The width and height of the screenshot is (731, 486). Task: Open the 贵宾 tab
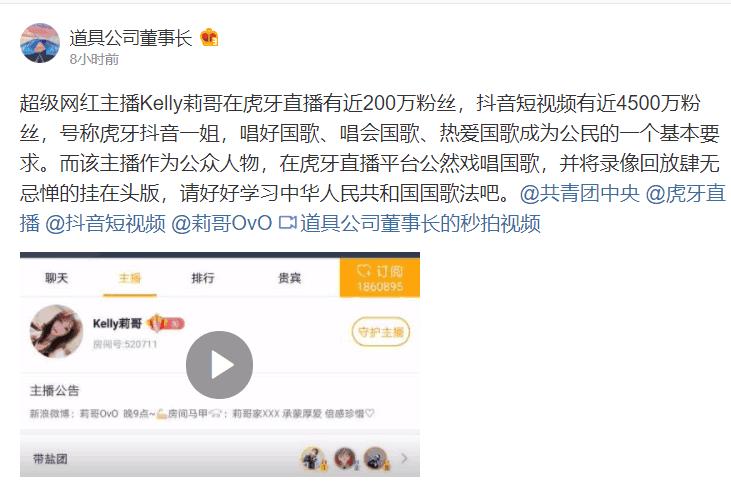tap(290, 278)
